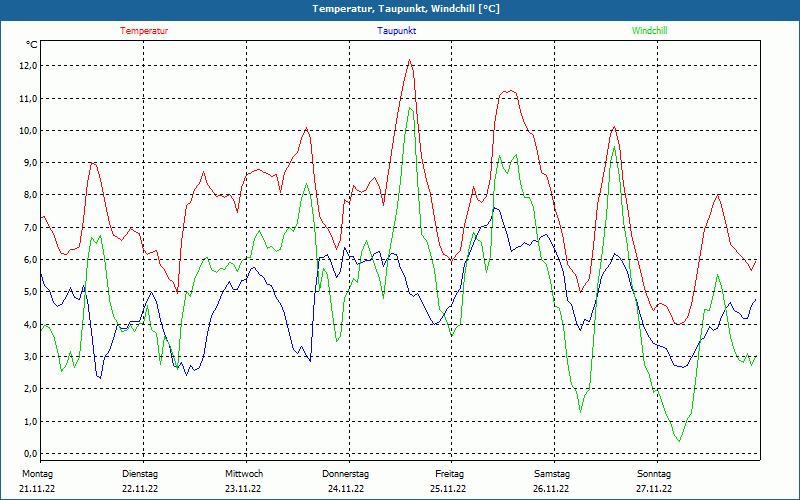Click the 7,0 y-axis value
This screenshot has height=500, width=800.
click(30, 228)
